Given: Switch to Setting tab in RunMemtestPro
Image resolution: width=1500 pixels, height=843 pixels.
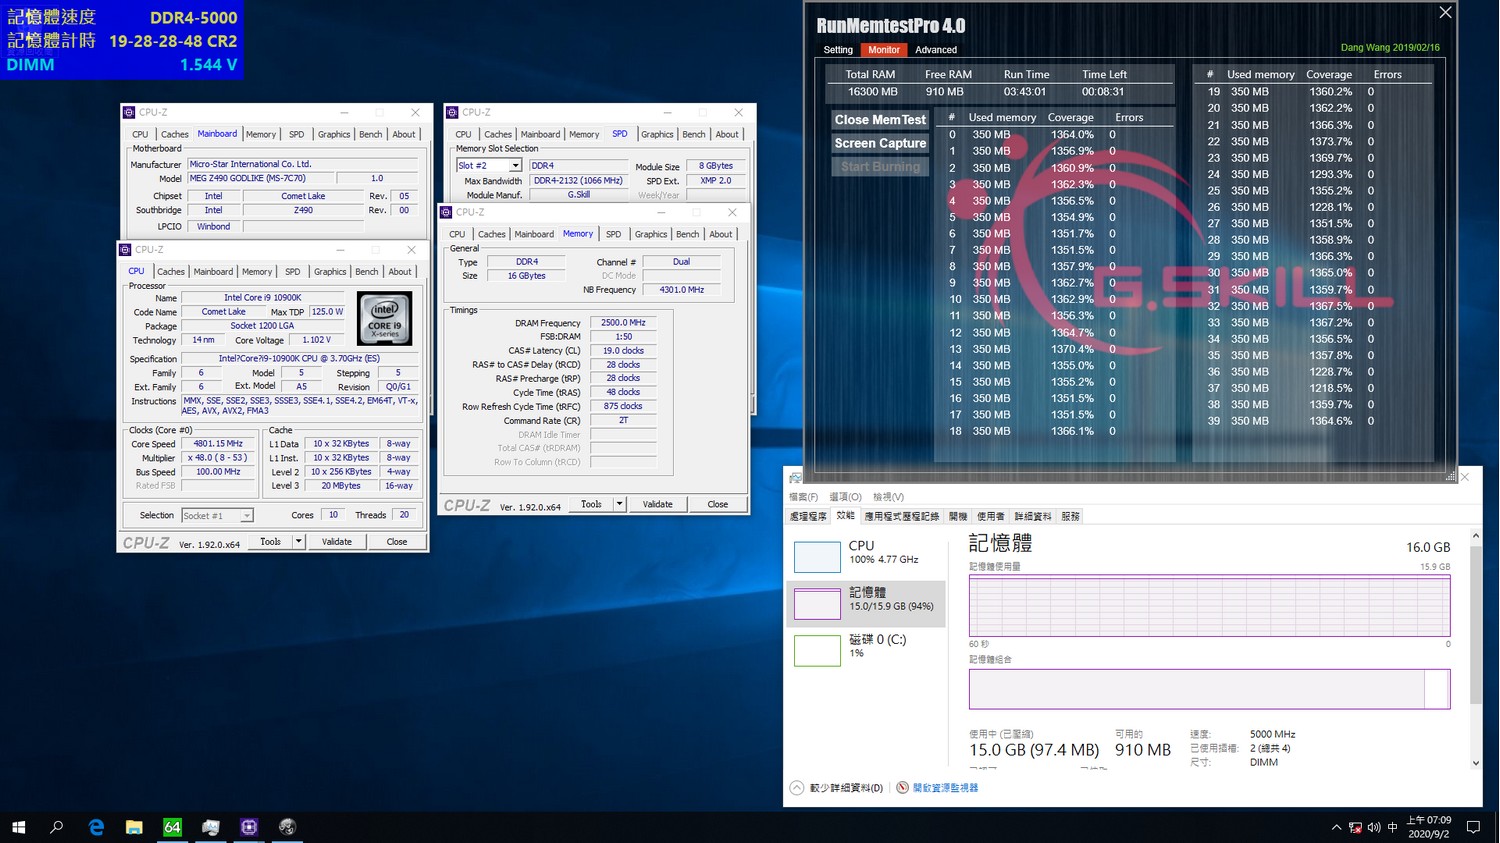Looking at the screenshot, I should (838, 50).
